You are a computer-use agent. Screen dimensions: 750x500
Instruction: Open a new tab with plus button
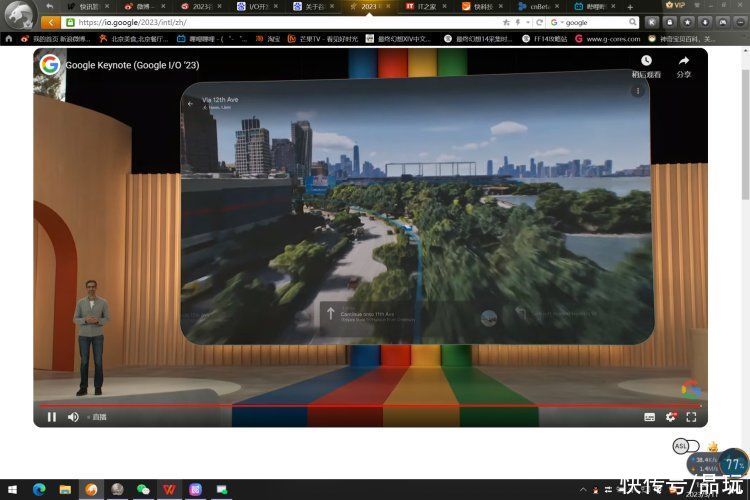[630, 7]
